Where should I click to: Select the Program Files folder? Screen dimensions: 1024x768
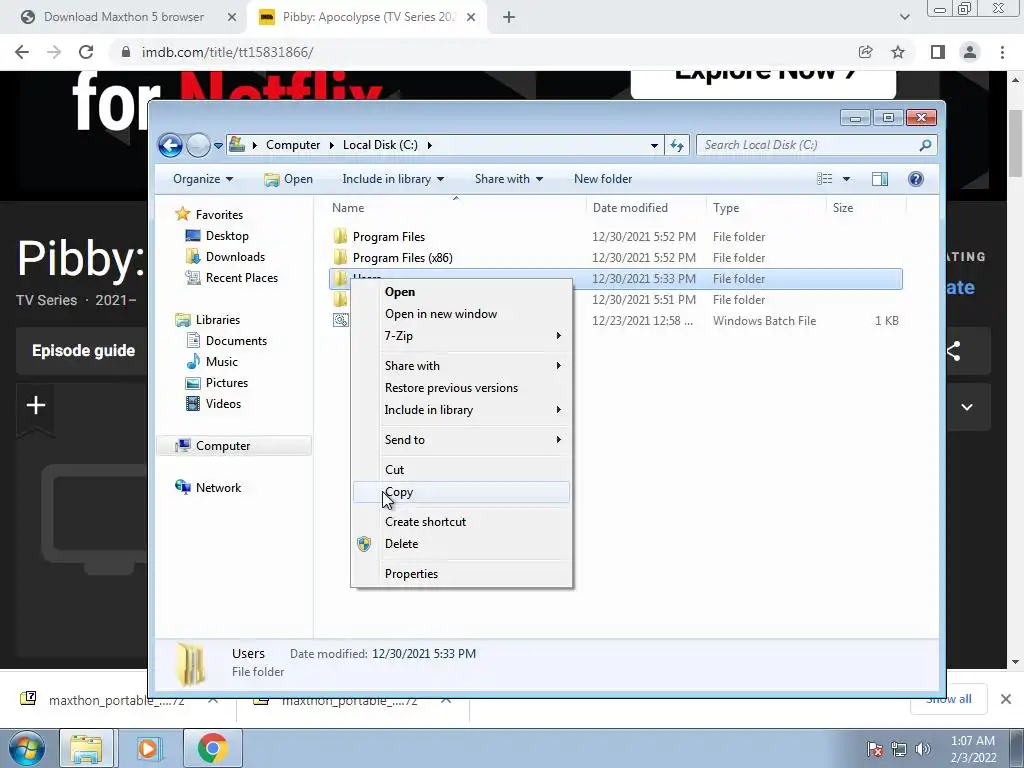click(x=389, y=236)
